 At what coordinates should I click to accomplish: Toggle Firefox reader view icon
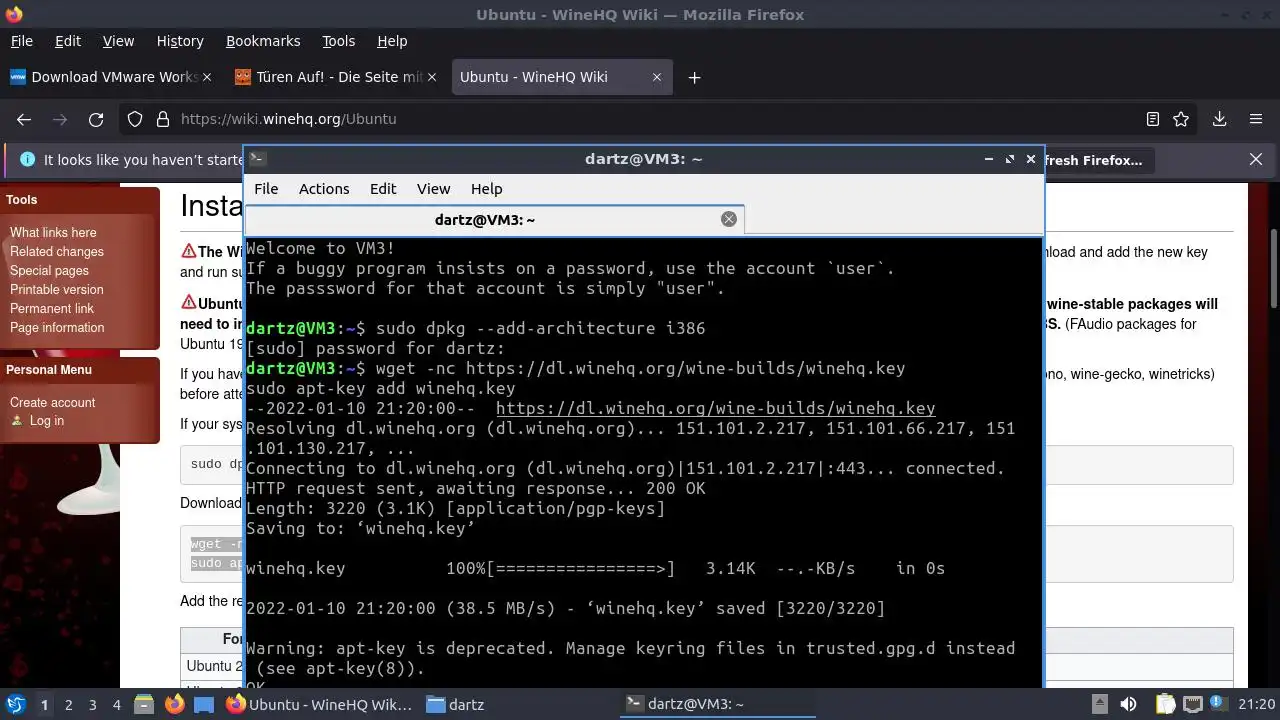click(x=1153, y=119)
